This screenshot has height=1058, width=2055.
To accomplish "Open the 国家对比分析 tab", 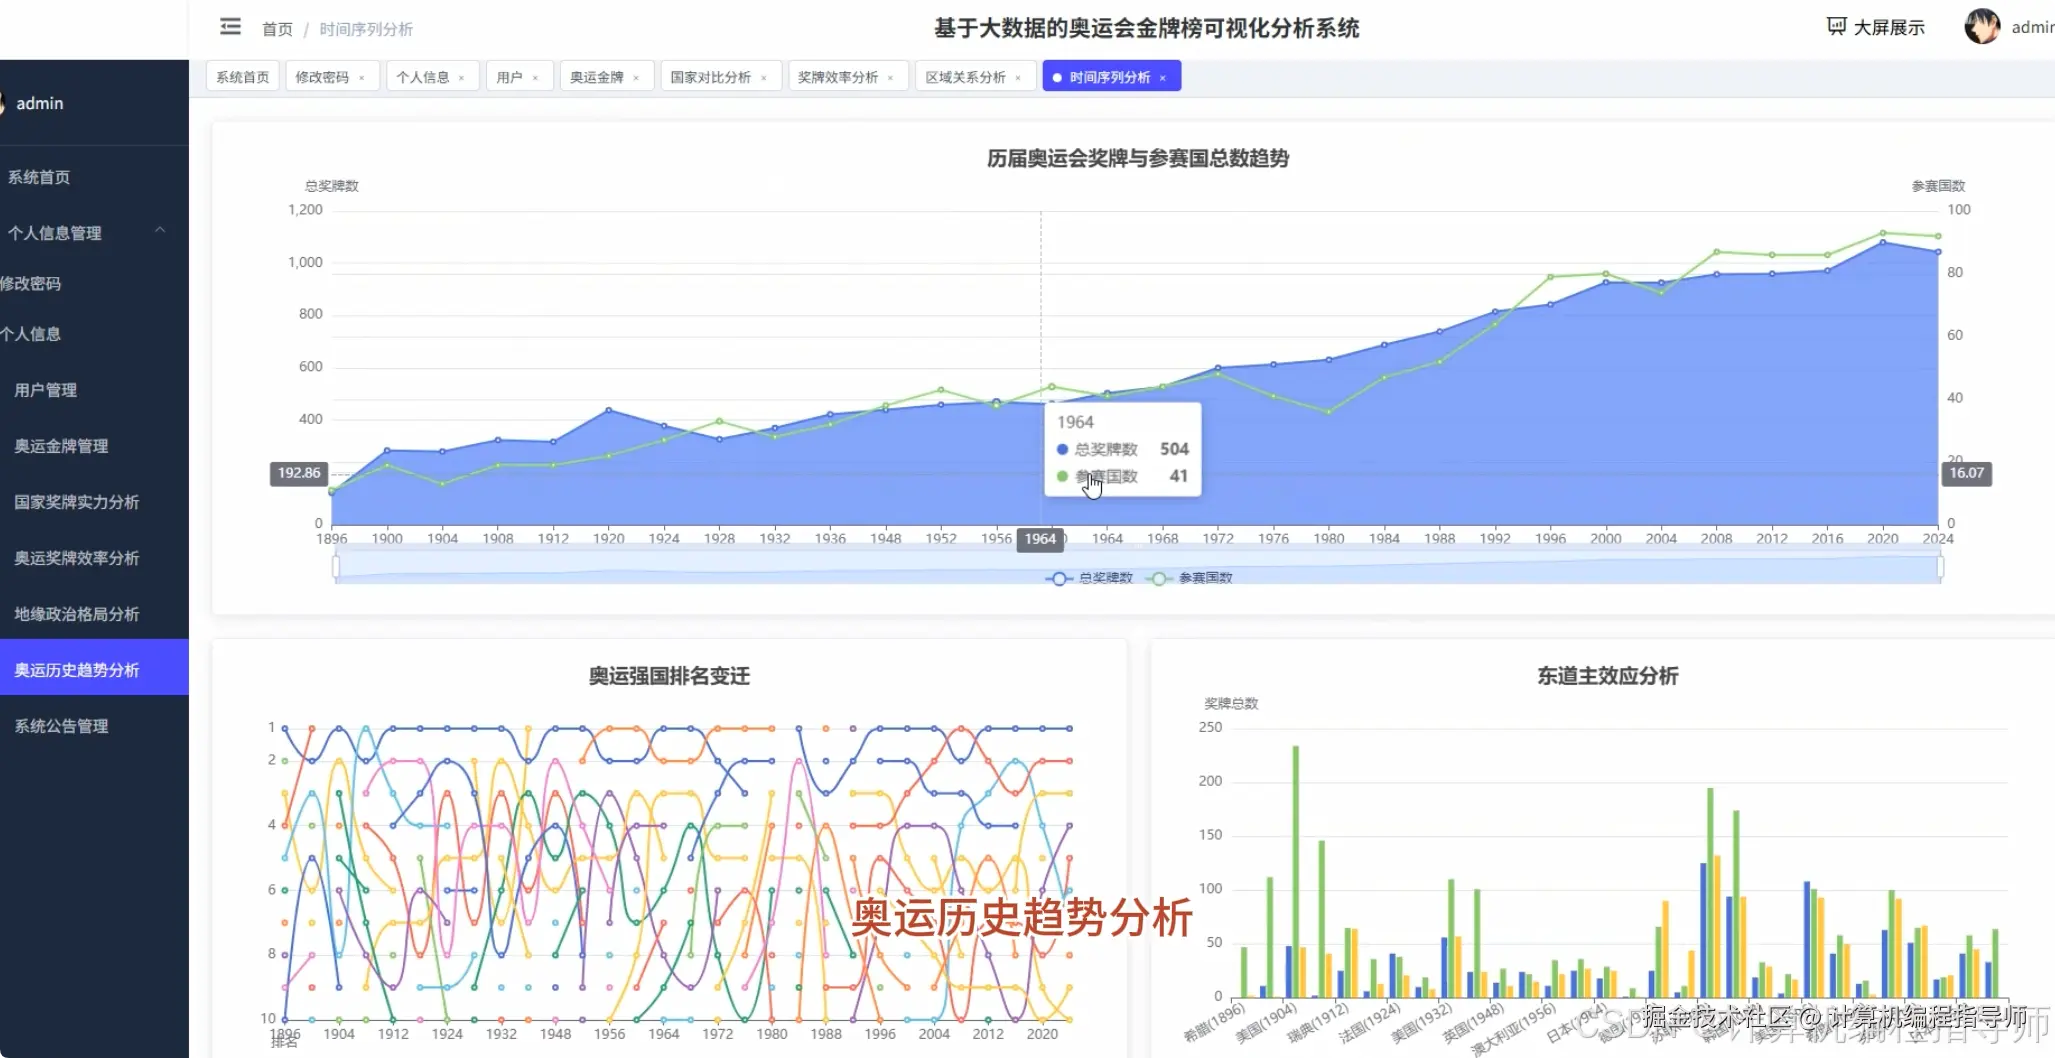I will pyautogui.click(x=712, y=75).
